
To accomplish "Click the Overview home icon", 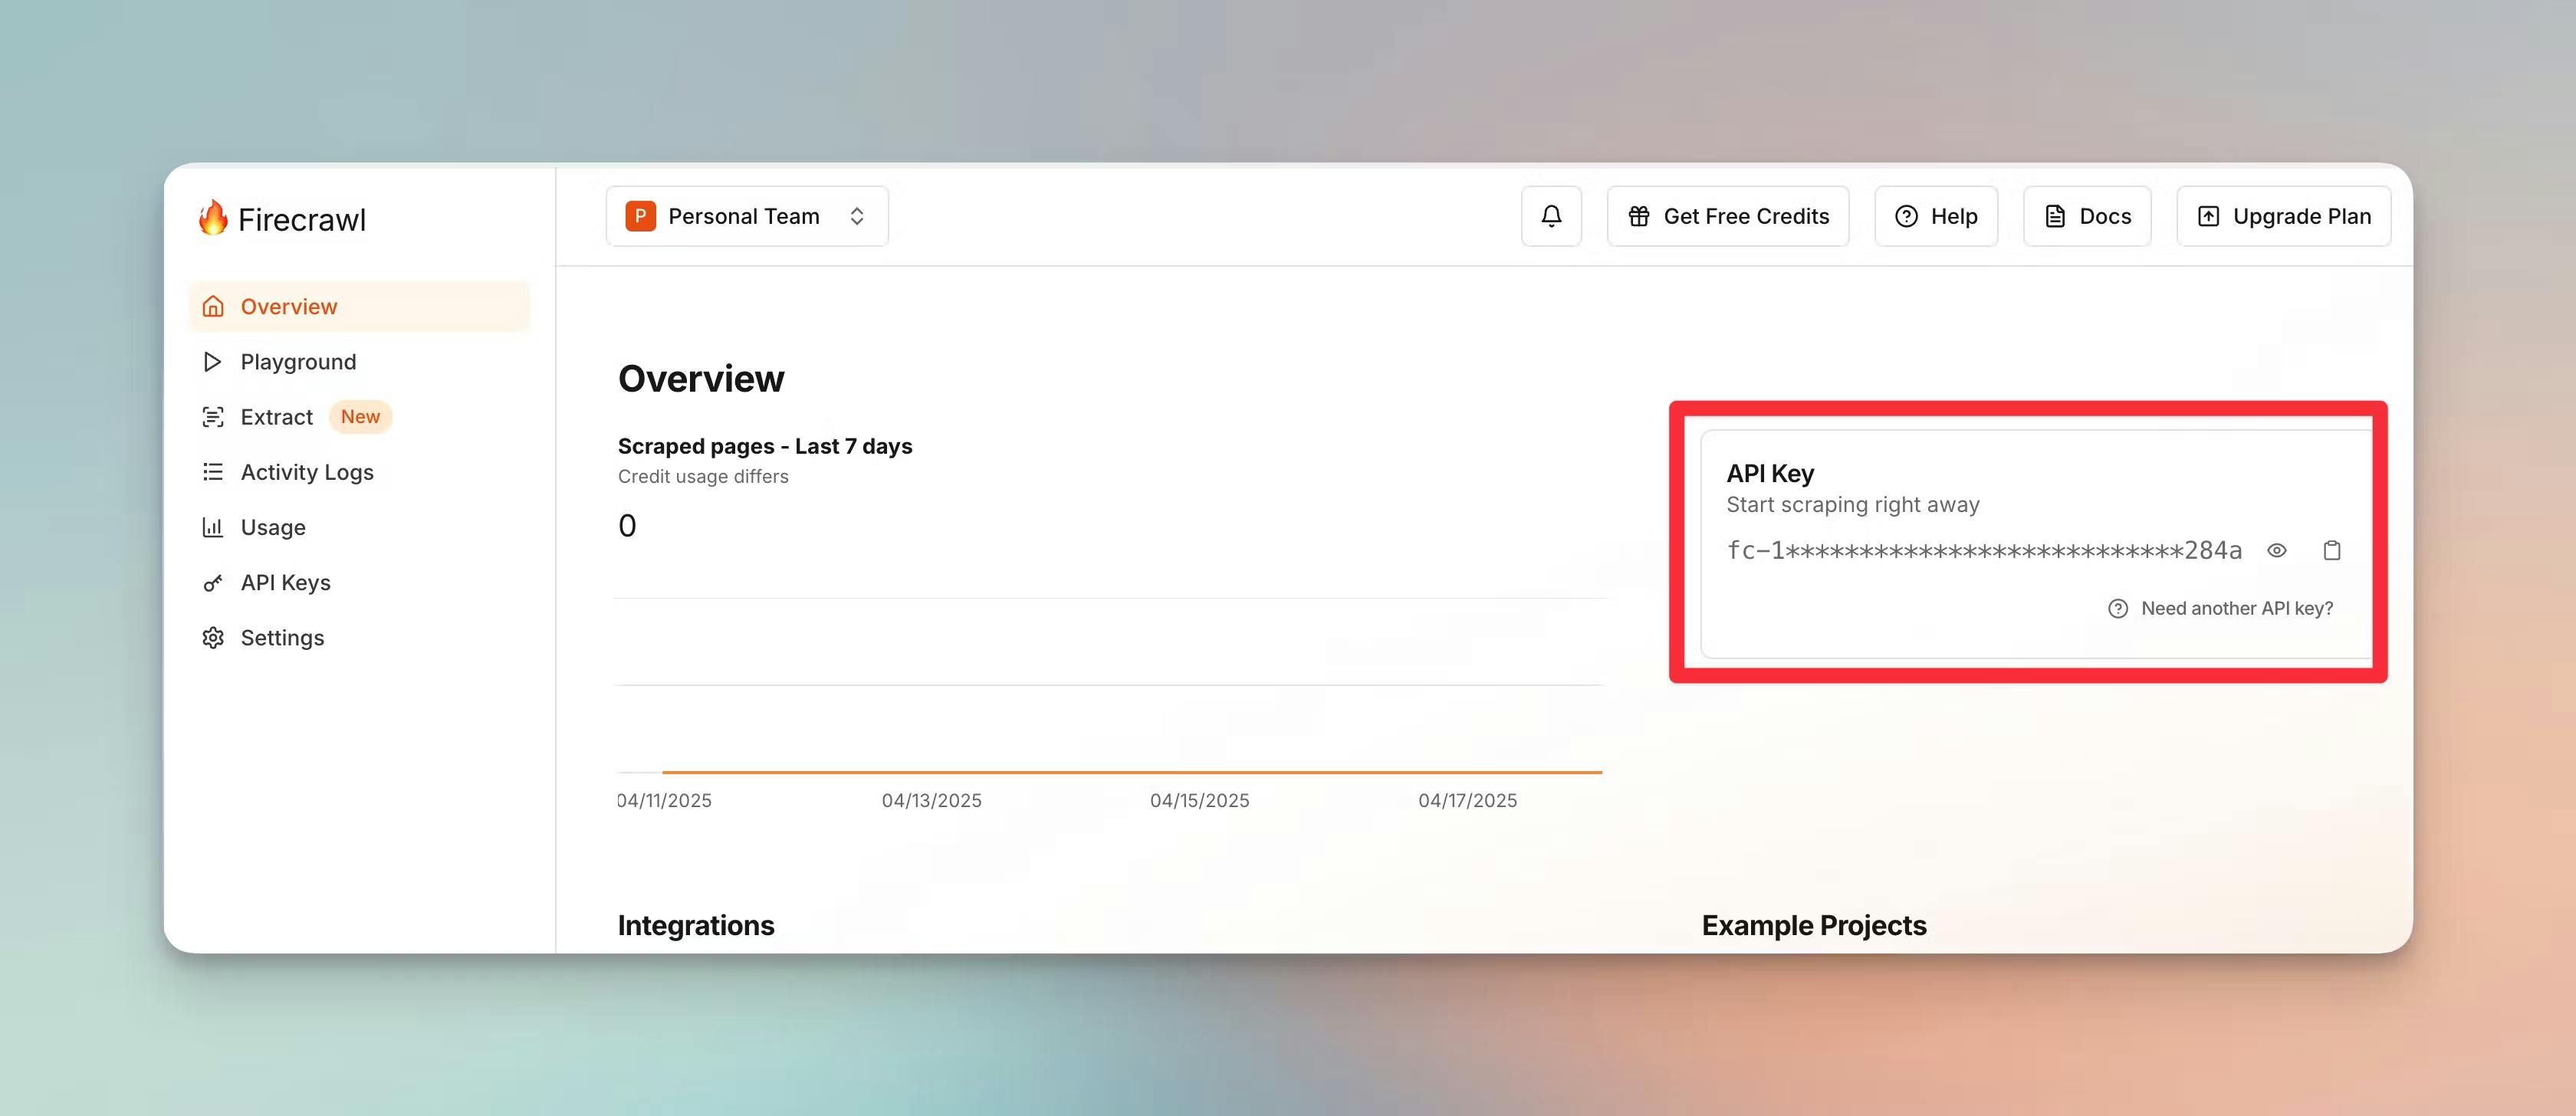I will pyautogui.click(x=213, y=306).
